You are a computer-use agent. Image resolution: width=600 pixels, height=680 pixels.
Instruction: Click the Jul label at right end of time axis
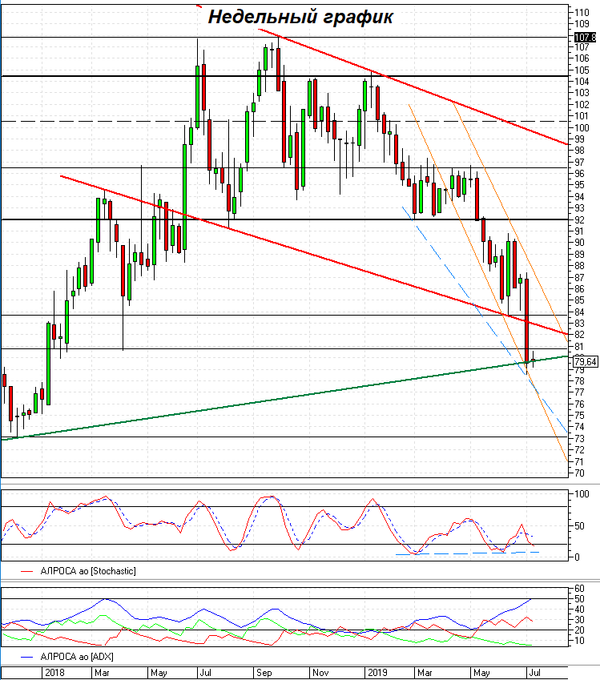coord(535,673)
